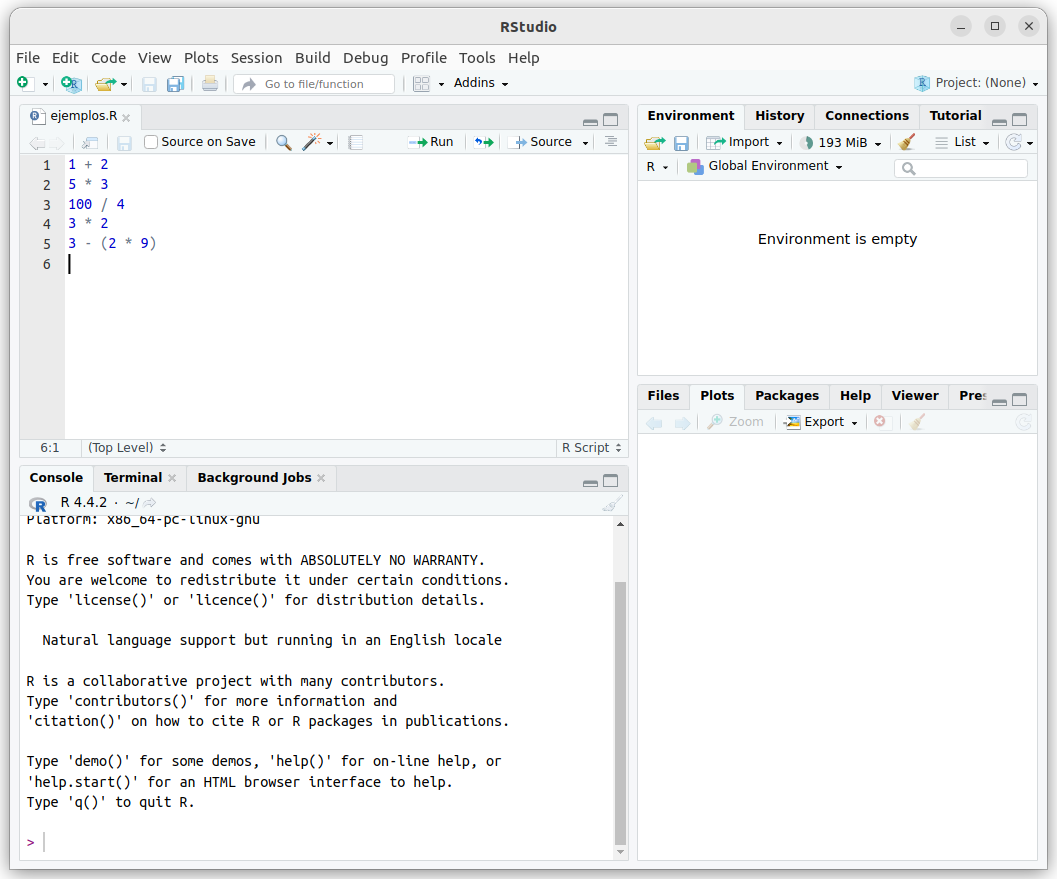
Task: Show in new window icon in editor
Action: [x=90, y=142]
